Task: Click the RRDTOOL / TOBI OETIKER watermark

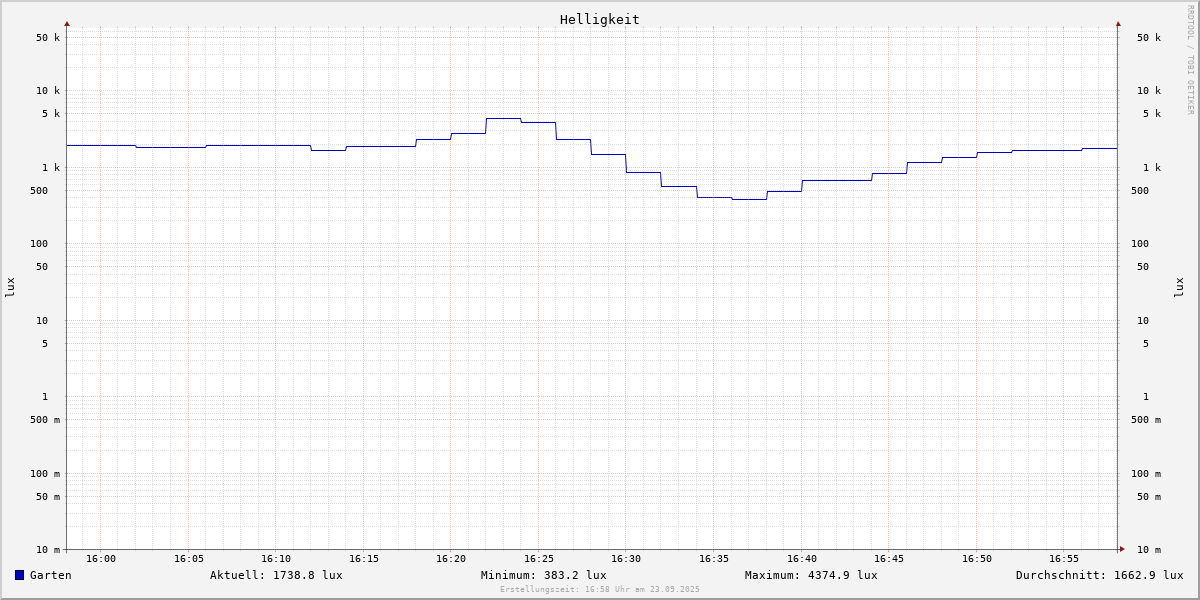Action: coord(1190,60)
